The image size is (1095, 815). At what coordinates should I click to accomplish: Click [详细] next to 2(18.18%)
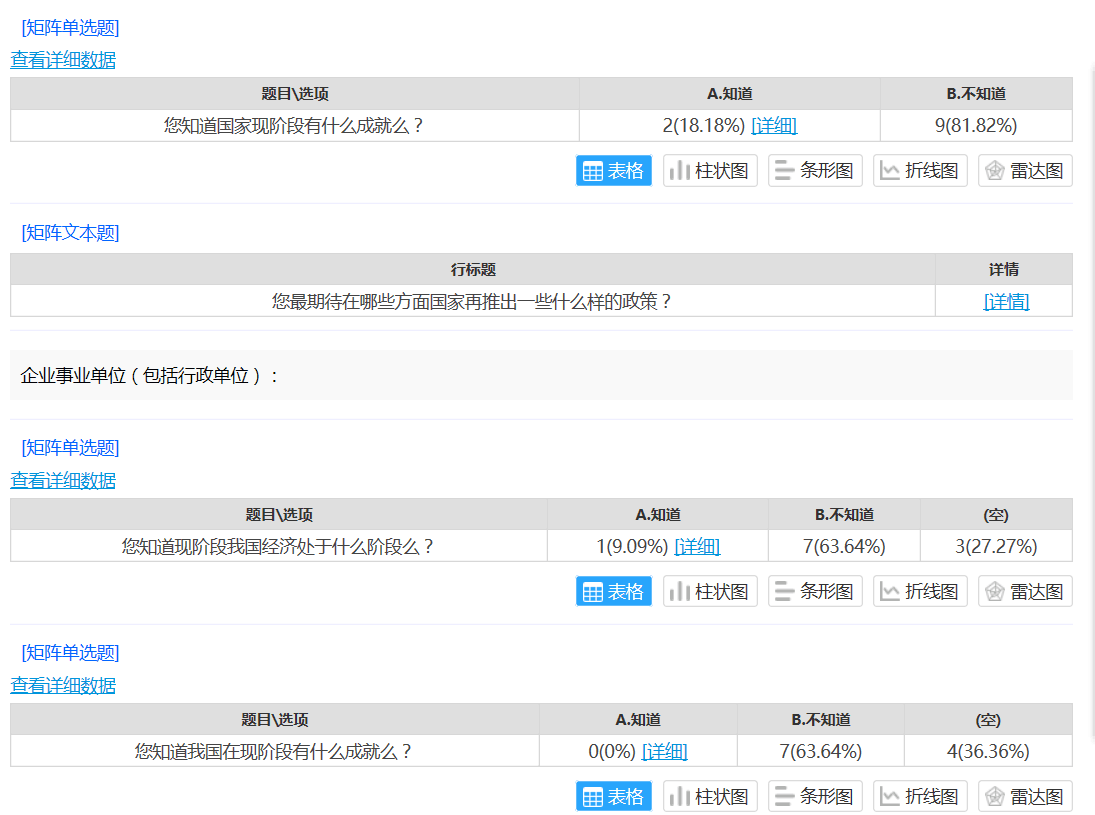click(774, 126)
